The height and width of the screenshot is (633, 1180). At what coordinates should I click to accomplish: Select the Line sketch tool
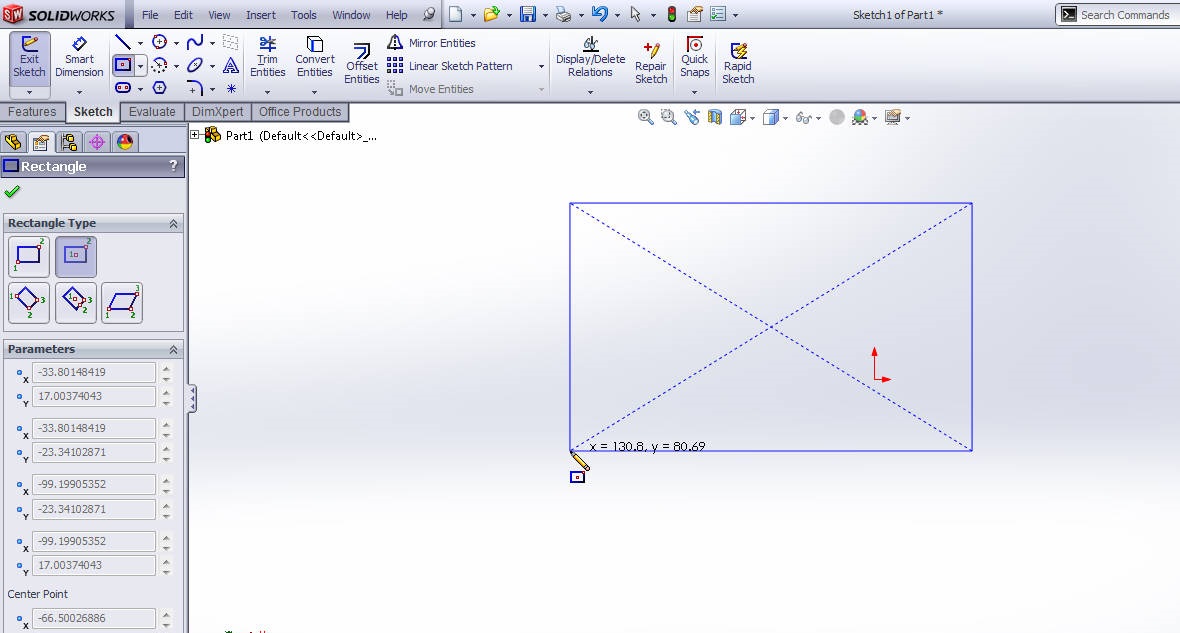pyautogui.click(x=123, y=41)
